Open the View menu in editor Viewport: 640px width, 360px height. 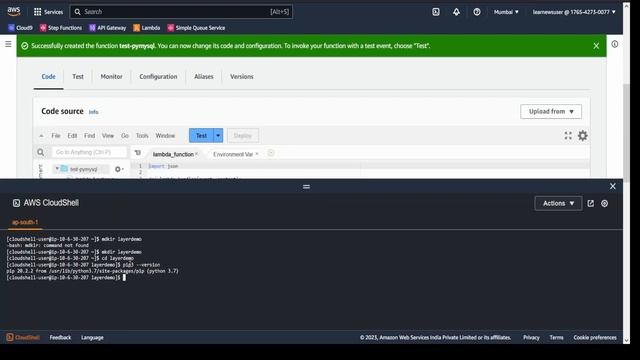(x=108, y=136)
